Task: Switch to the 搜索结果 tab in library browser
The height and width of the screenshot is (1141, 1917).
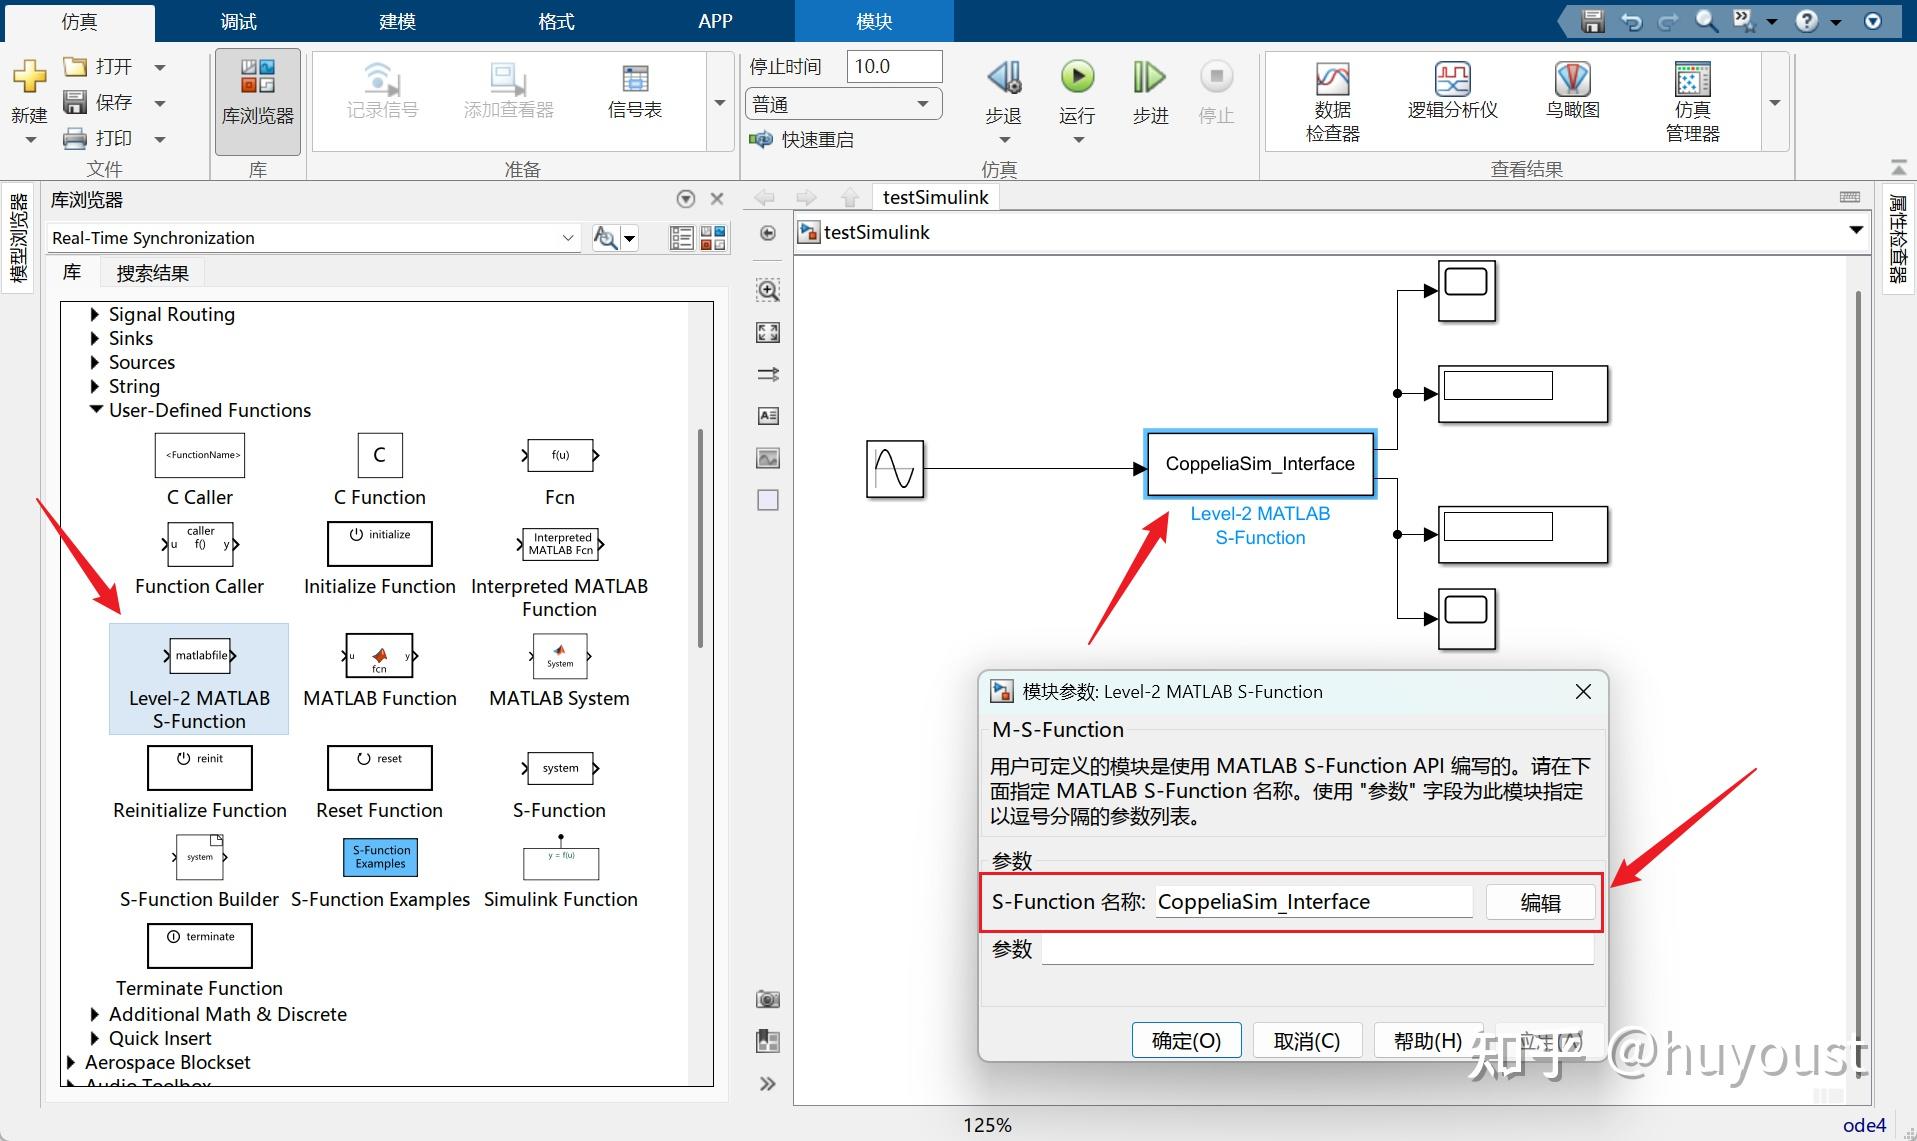Action: coord(152,273)
